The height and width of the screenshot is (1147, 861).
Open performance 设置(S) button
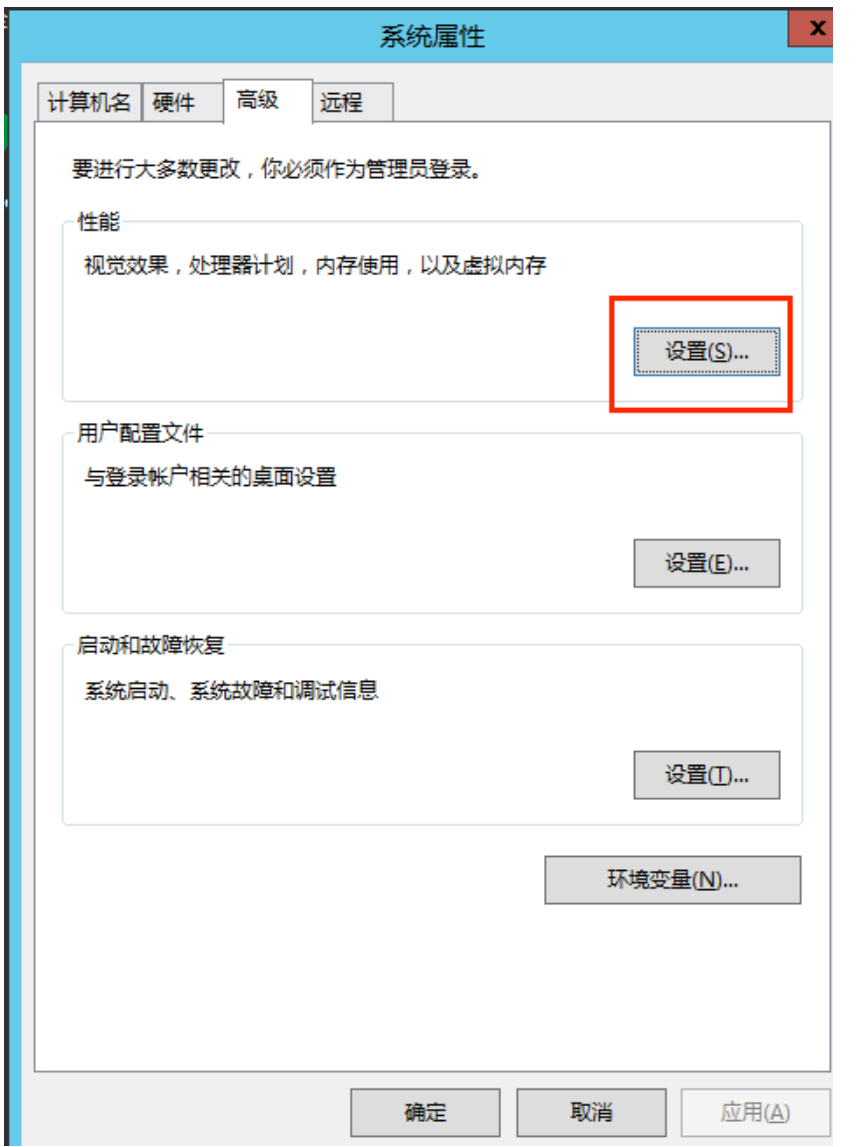coord(707,352)
